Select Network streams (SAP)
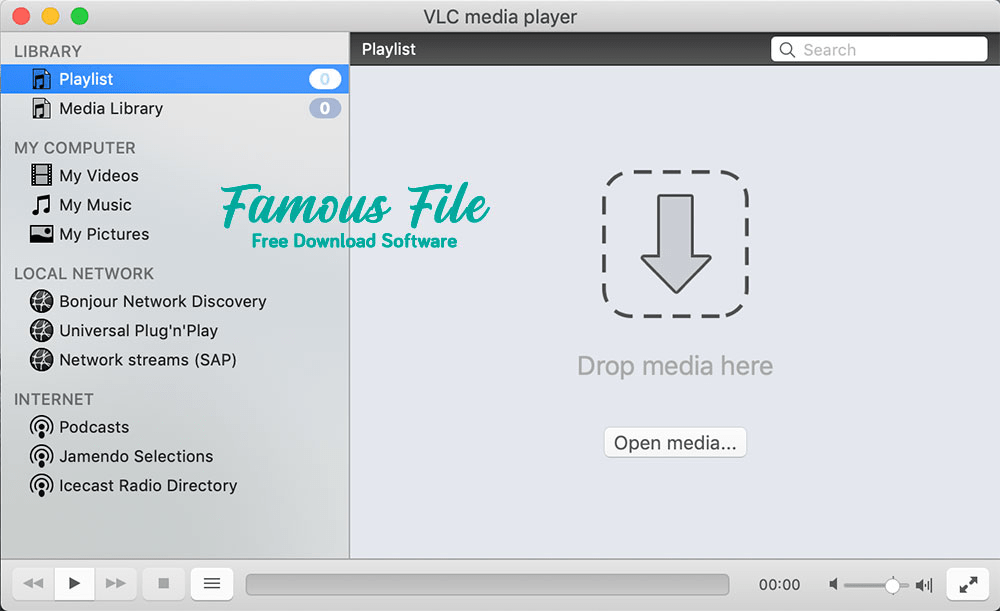 tap(145, 360)
